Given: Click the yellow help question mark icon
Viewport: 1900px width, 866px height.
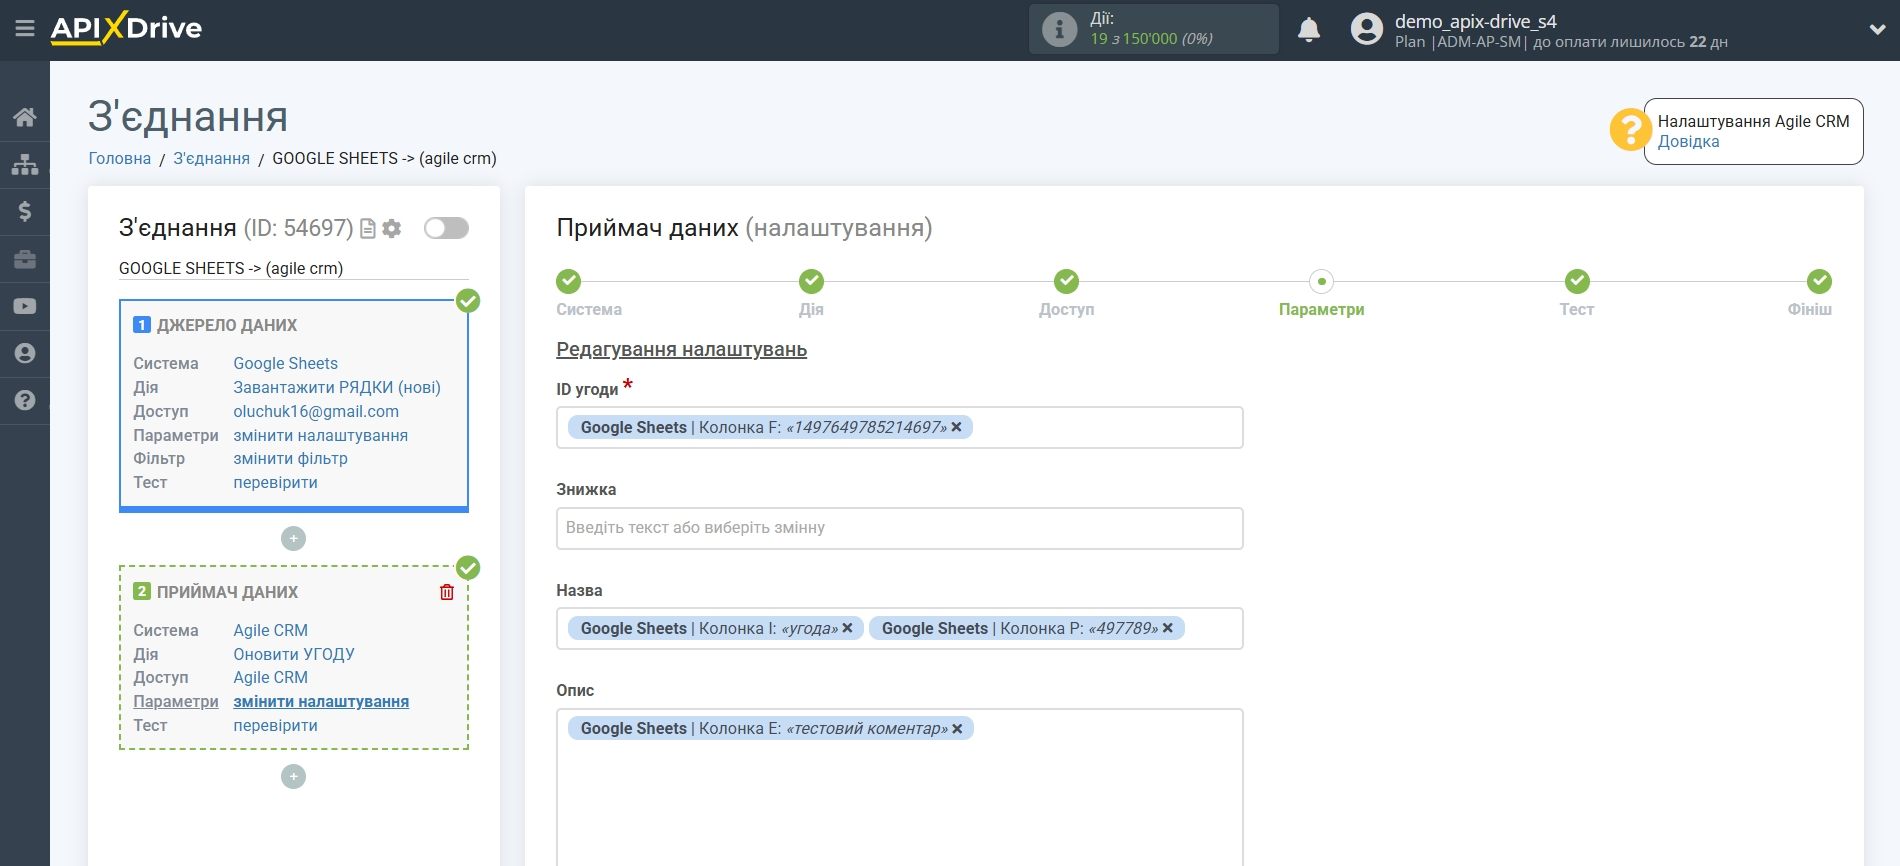Looking at the screenshot, I should [1630, 130].
